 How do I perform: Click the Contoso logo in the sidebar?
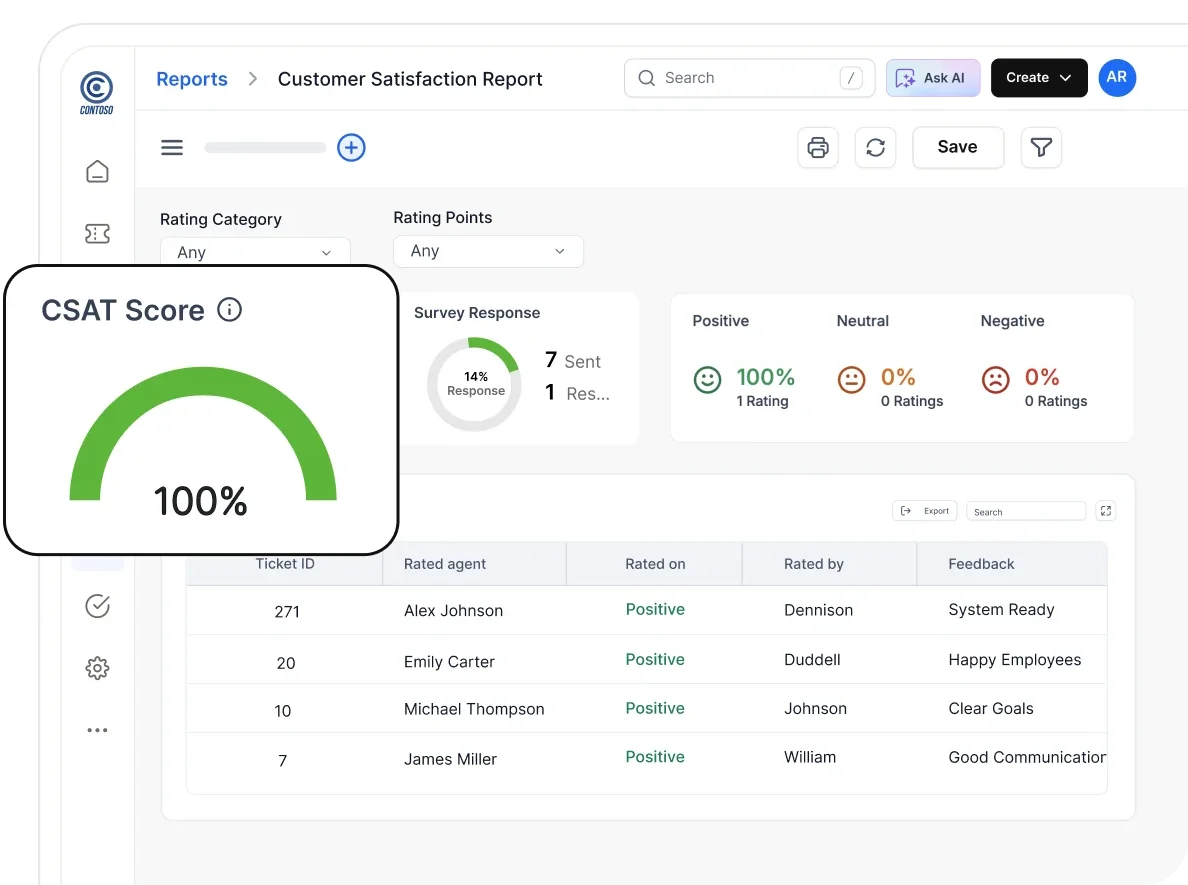coord(96,92)
